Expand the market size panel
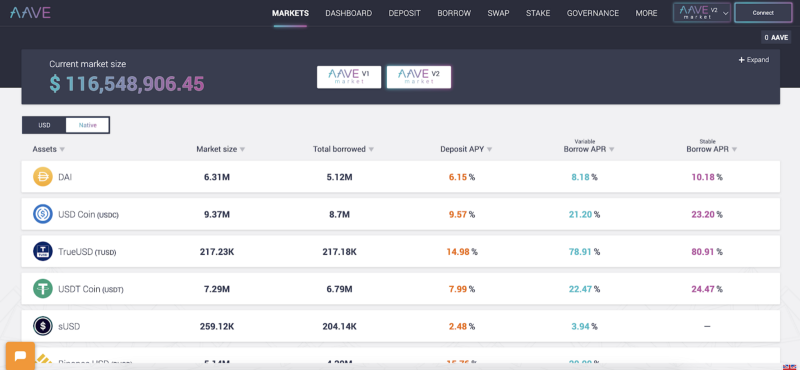The width and height of the screenshot is (800, 370). click(x=754, y=60)
